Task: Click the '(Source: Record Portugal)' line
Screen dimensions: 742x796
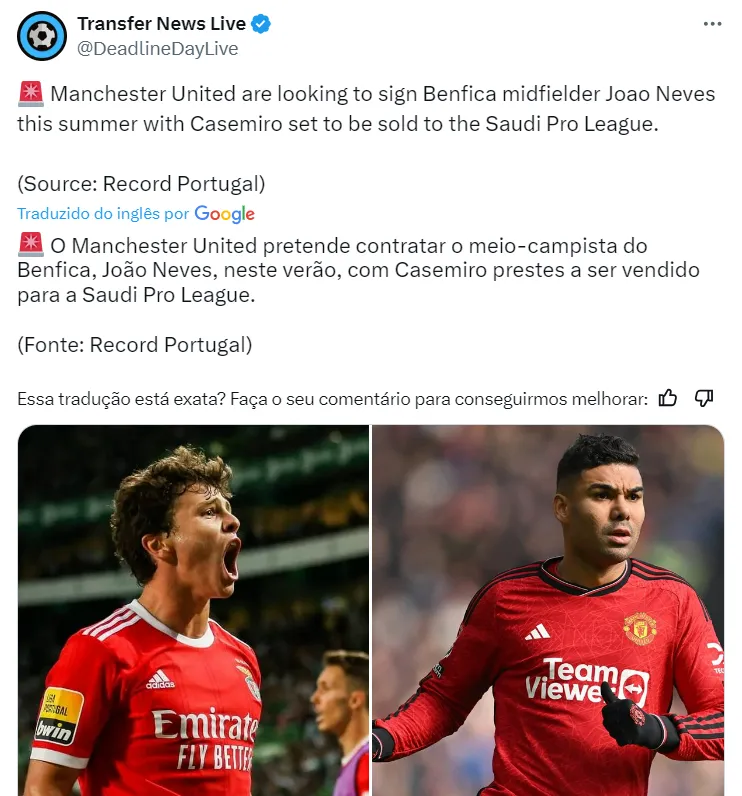Action: [x=141, y=184]
